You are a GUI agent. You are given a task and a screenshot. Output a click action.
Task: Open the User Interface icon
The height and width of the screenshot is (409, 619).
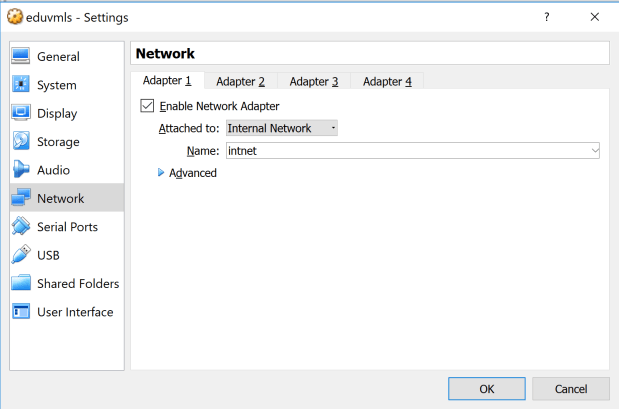(21, 312)
